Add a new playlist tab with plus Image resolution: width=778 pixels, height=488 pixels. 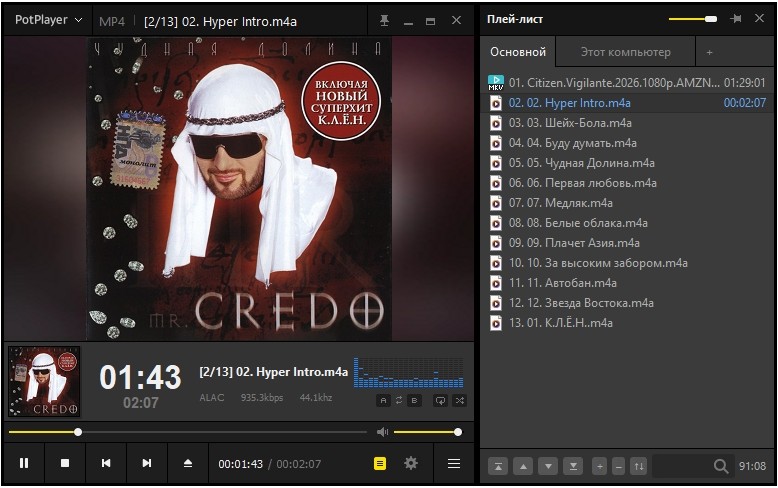[x=710, y=52]
